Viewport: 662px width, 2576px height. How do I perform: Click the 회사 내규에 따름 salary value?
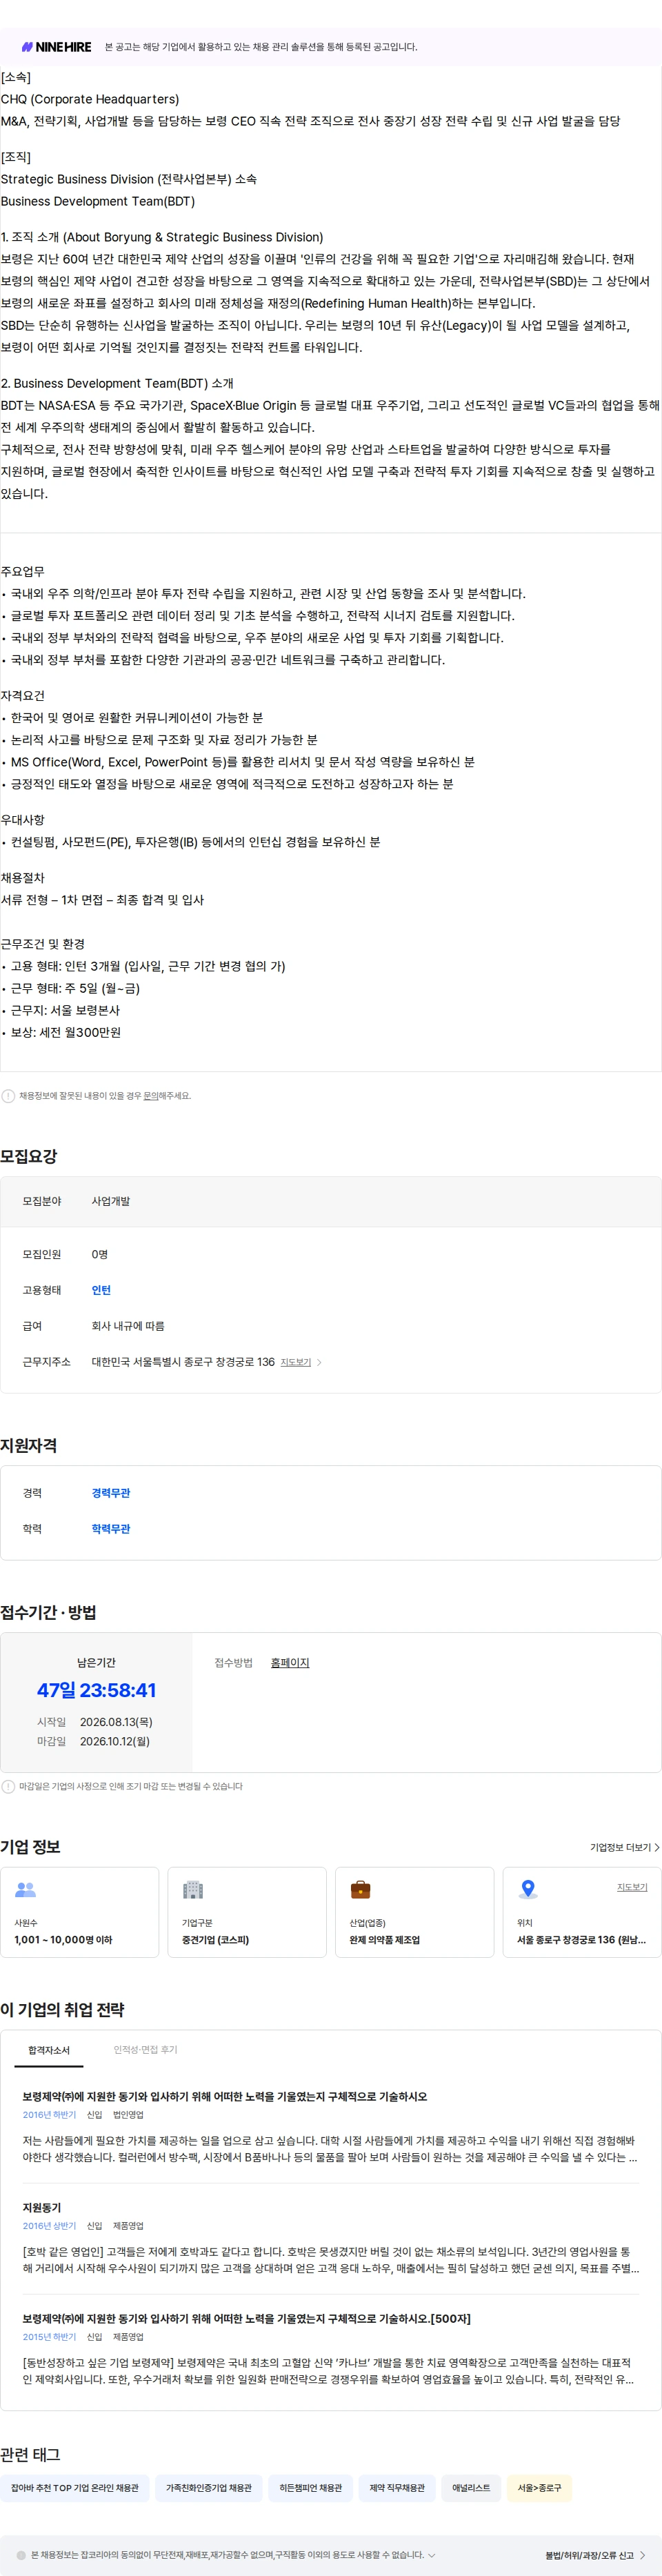coord(128,1326)
